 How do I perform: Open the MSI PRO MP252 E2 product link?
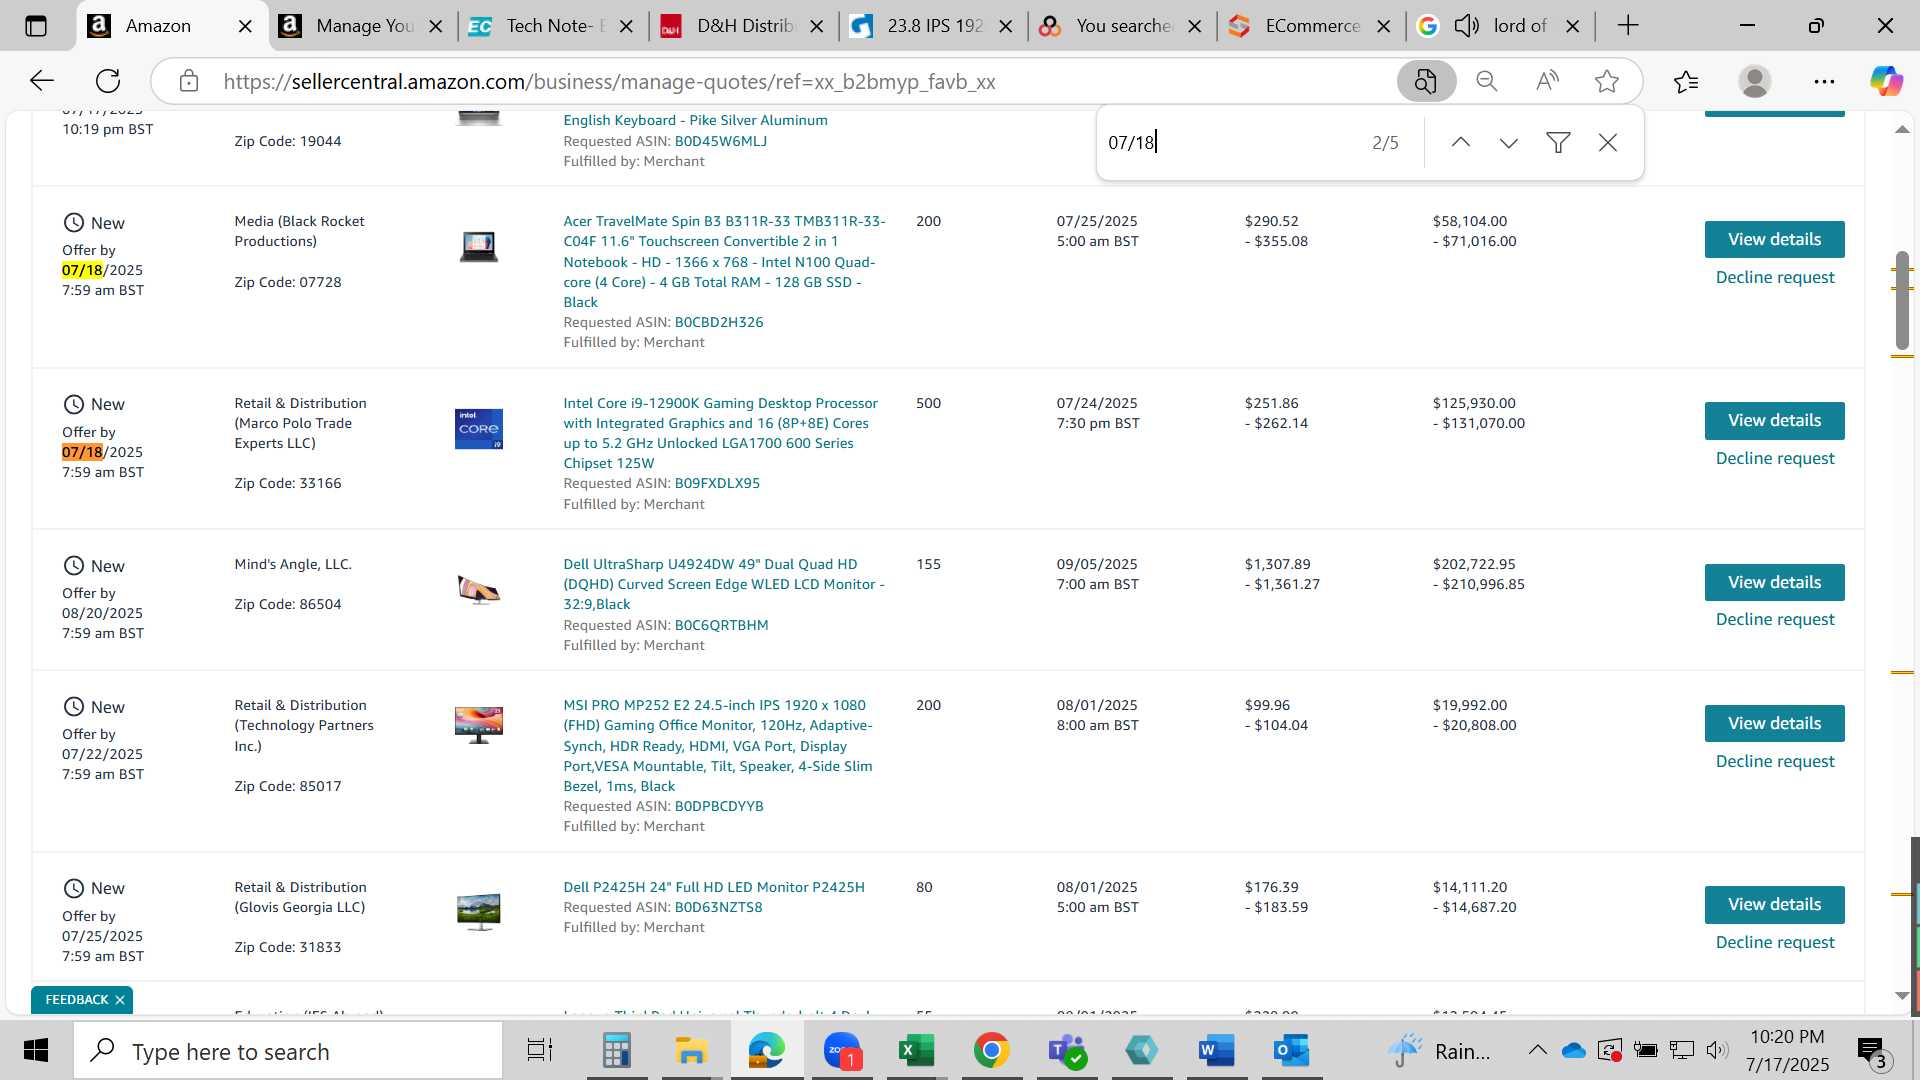coord(717,745)
